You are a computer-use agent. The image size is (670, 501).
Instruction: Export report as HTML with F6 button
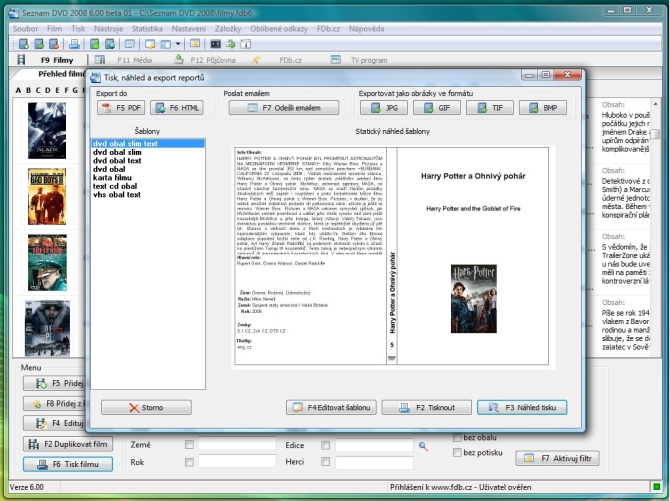point(177,108)
